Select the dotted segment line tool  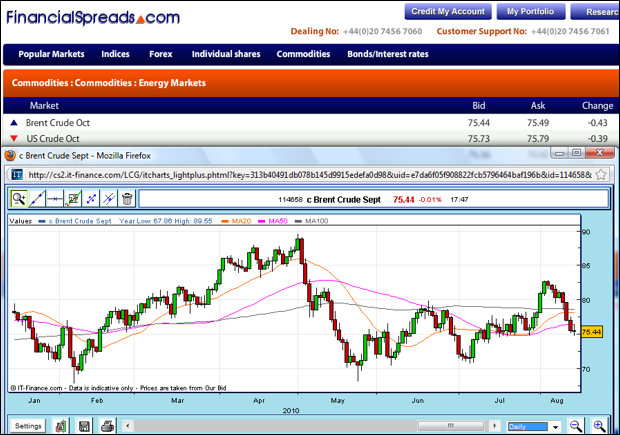point(91,199)
